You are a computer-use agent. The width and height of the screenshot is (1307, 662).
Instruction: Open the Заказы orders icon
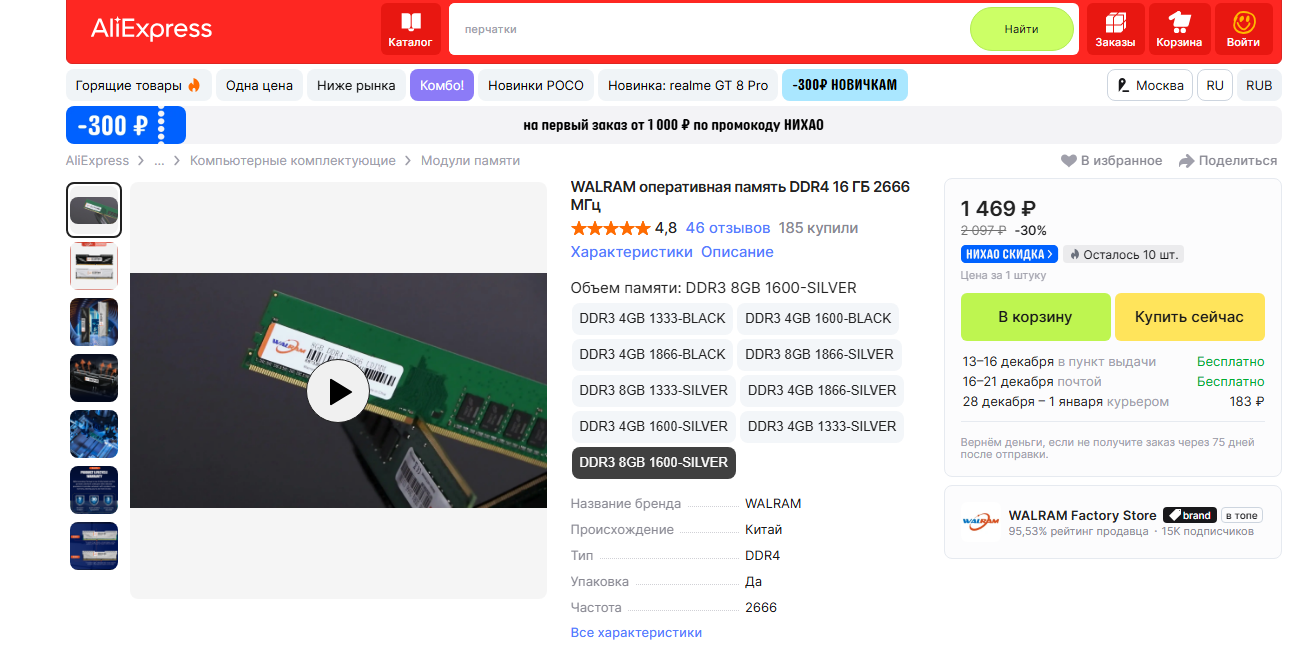pyautogui.click(x=1115, y=29)
